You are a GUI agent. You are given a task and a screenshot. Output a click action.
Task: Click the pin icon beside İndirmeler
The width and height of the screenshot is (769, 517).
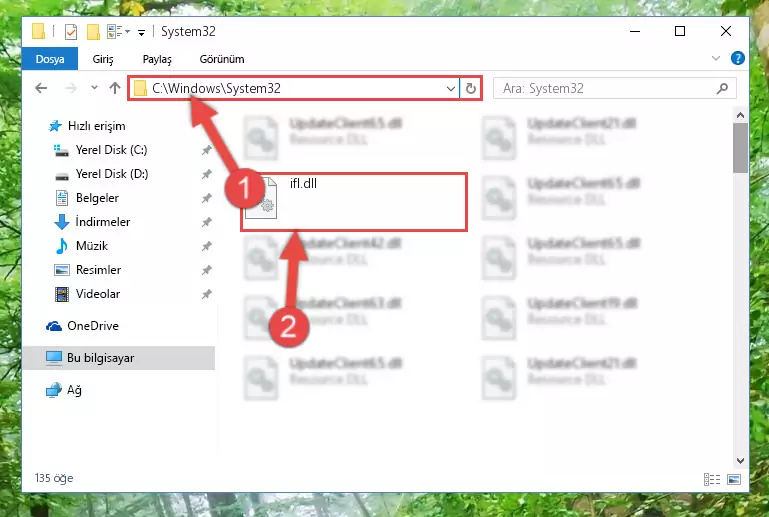pyautogui.click(x=206, y=222)
